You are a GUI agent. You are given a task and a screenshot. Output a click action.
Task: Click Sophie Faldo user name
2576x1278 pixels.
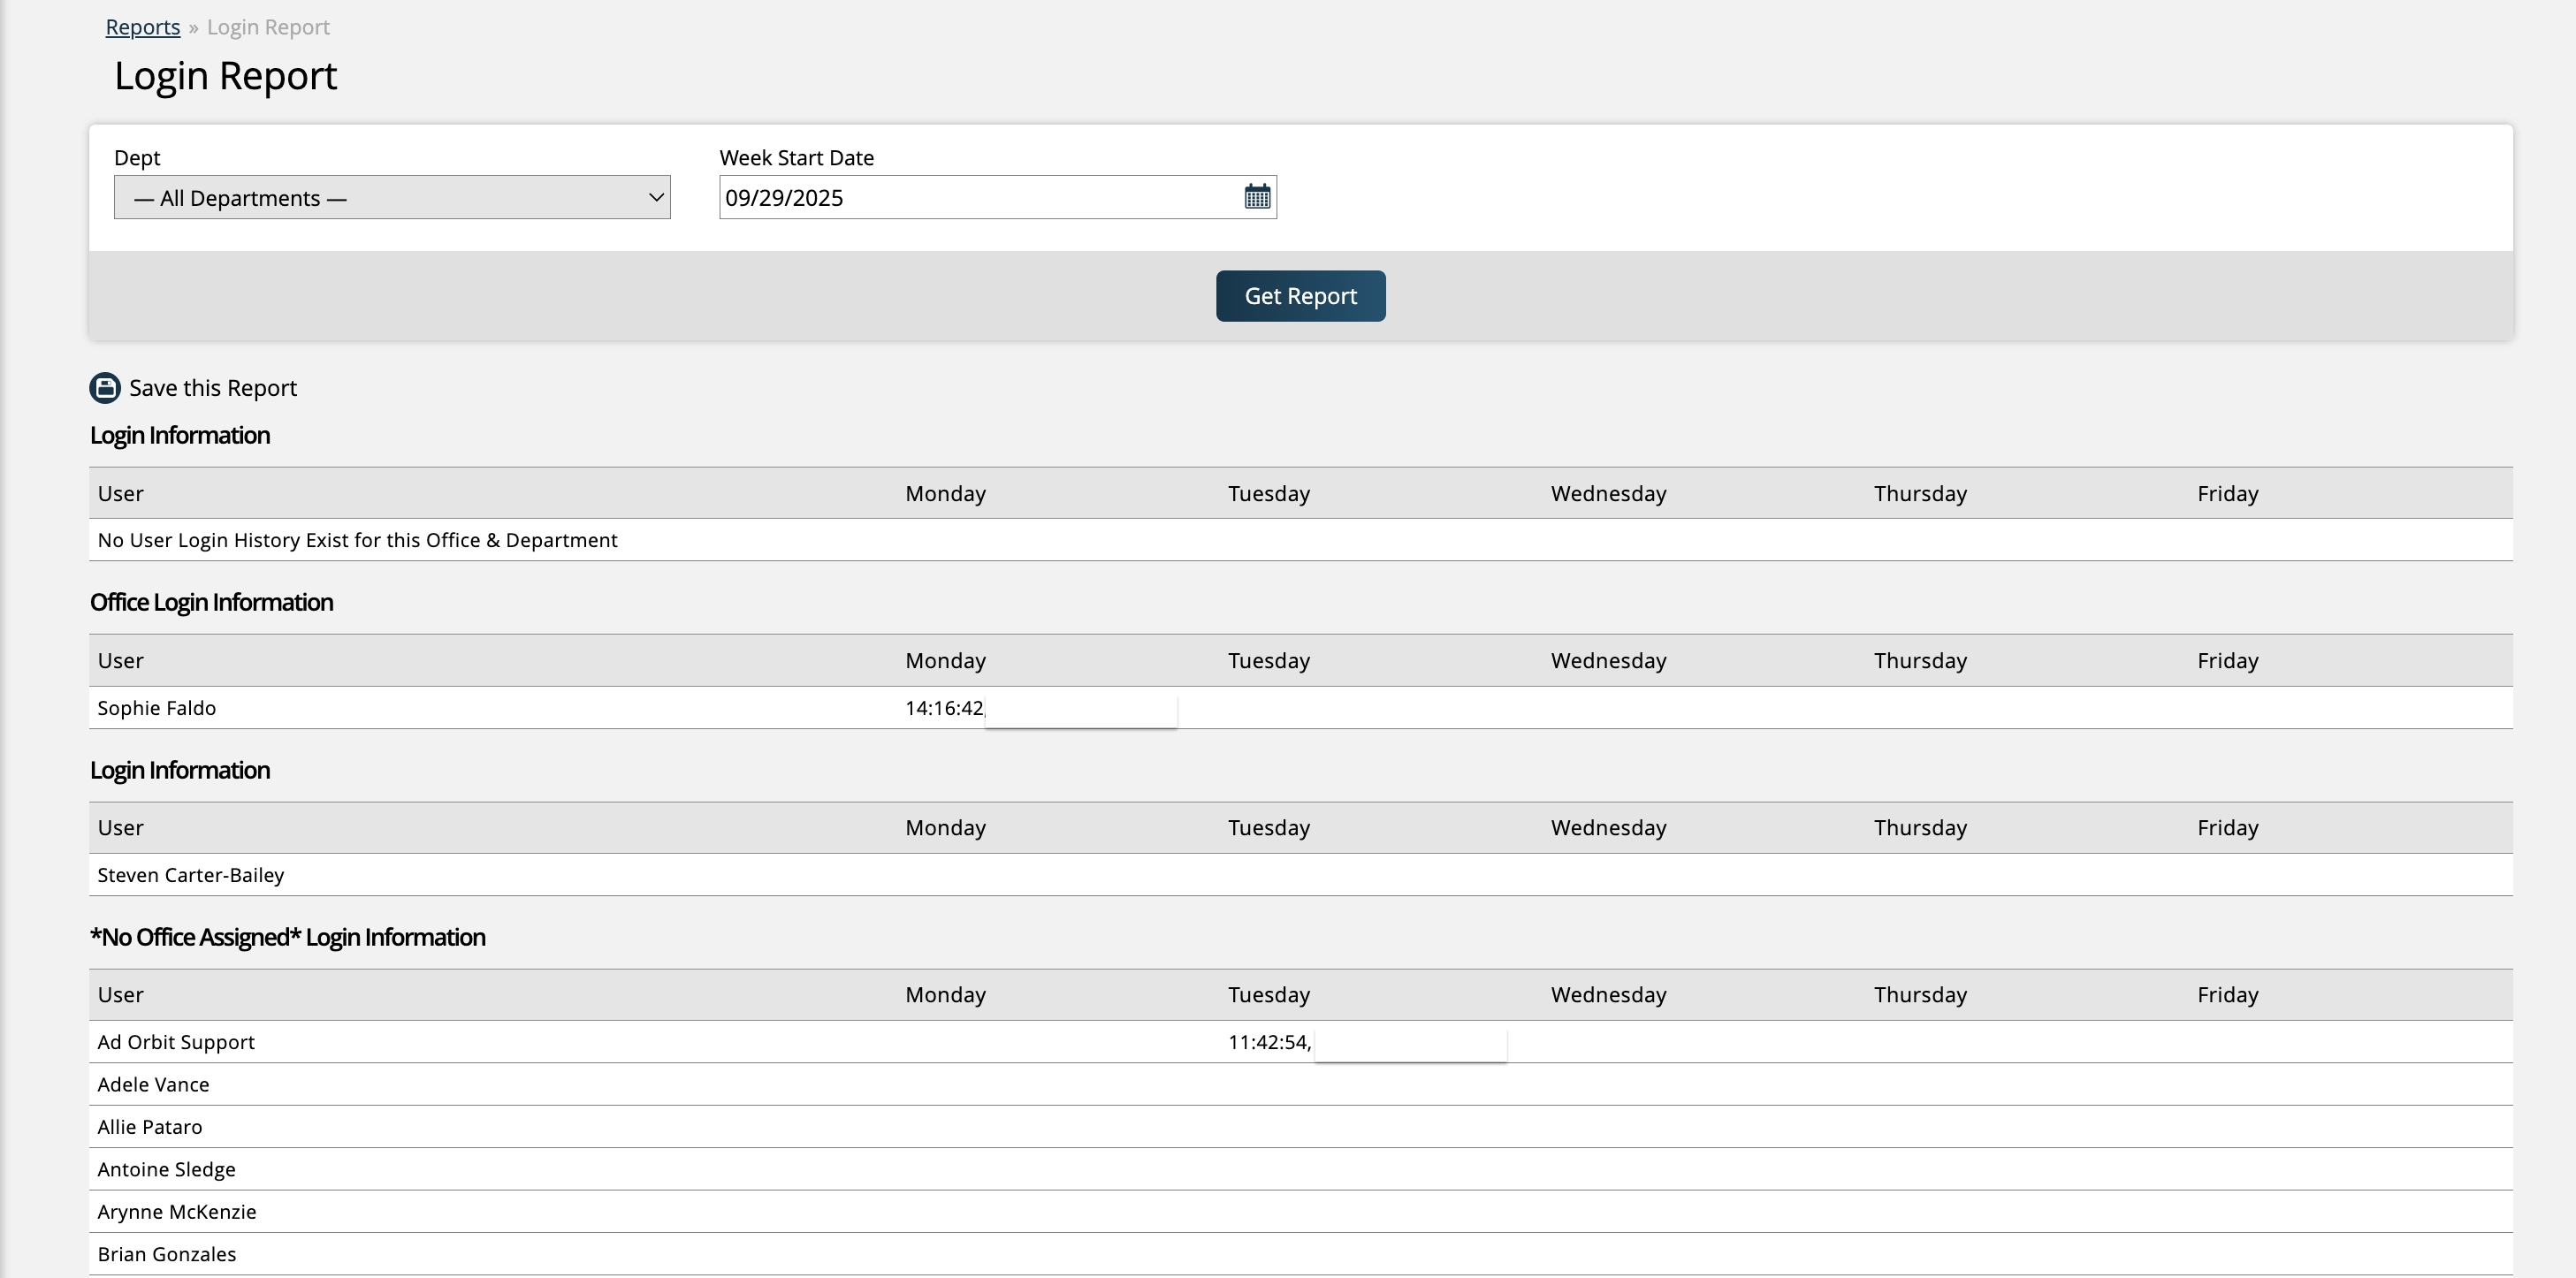click(156, 708)
